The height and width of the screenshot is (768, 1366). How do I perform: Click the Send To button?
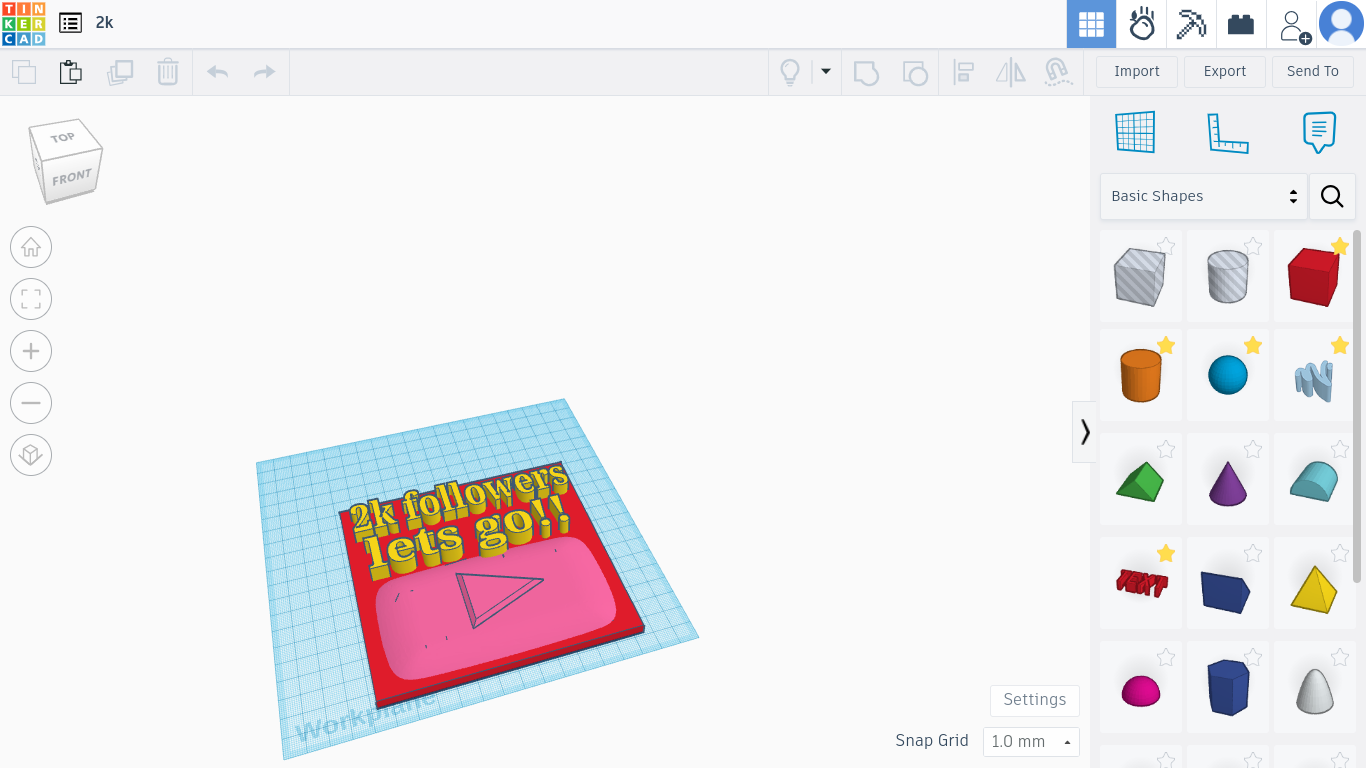tap(1313, 72)
